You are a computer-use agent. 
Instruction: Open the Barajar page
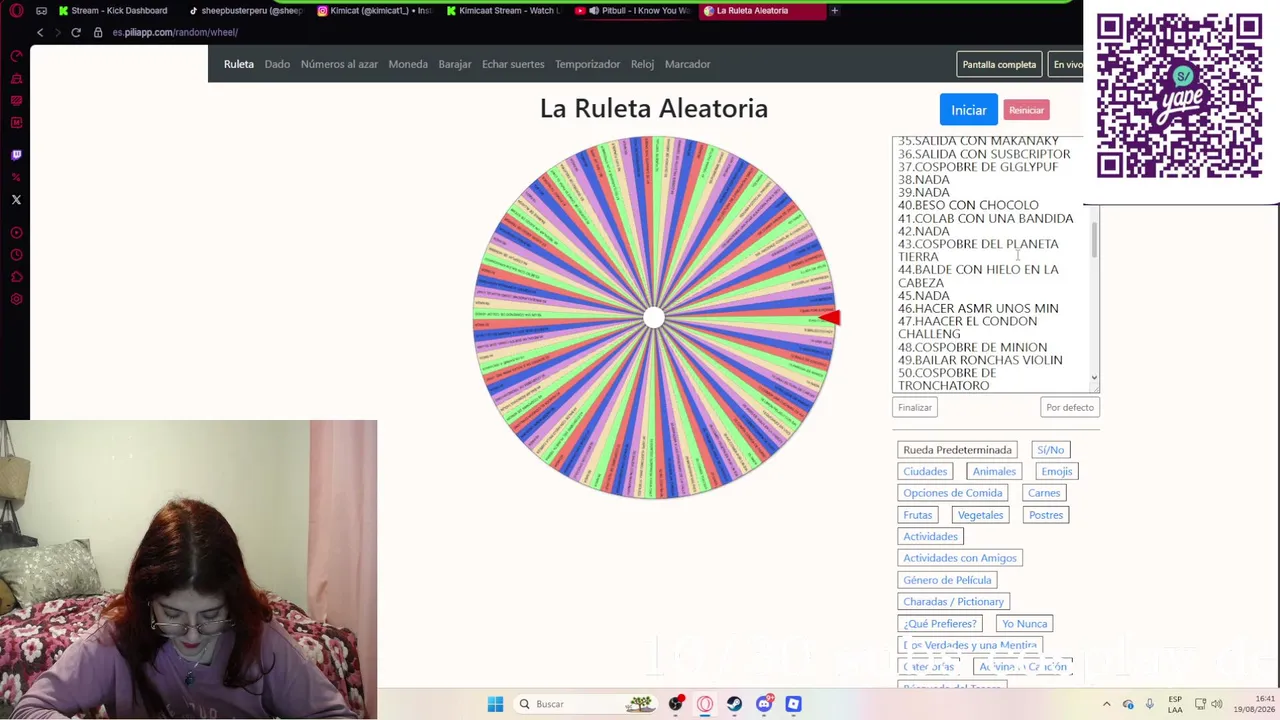[x=455, y=64]
